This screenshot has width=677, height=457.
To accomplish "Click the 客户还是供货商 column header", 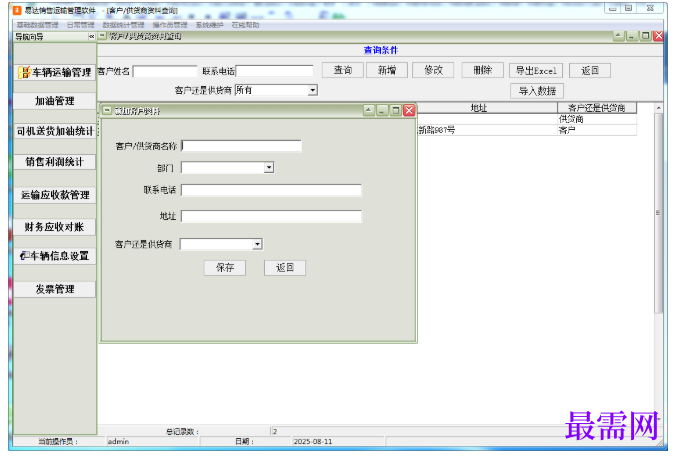I will pyautogui.click(x=597, y=108).
